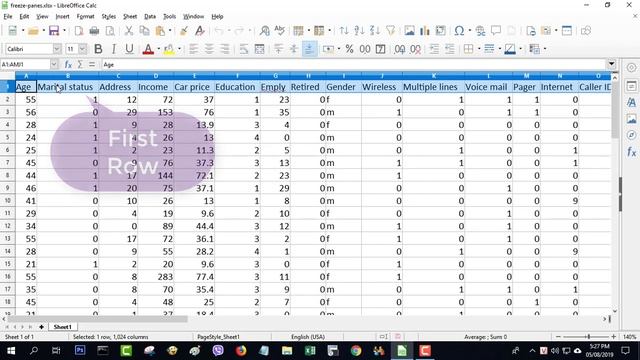Click the Delete Decimal Place icon

pyautogui.click(x=416, y=49)
